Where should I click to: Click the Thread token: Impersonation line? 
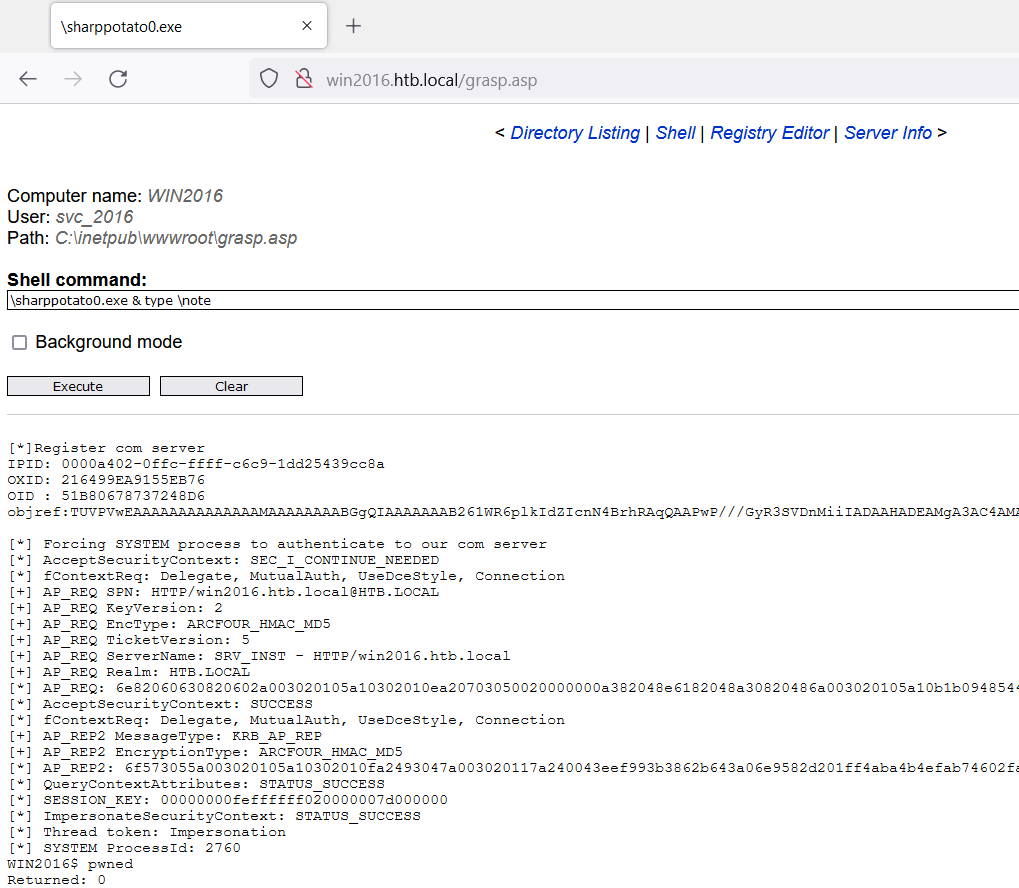point(147,832)
